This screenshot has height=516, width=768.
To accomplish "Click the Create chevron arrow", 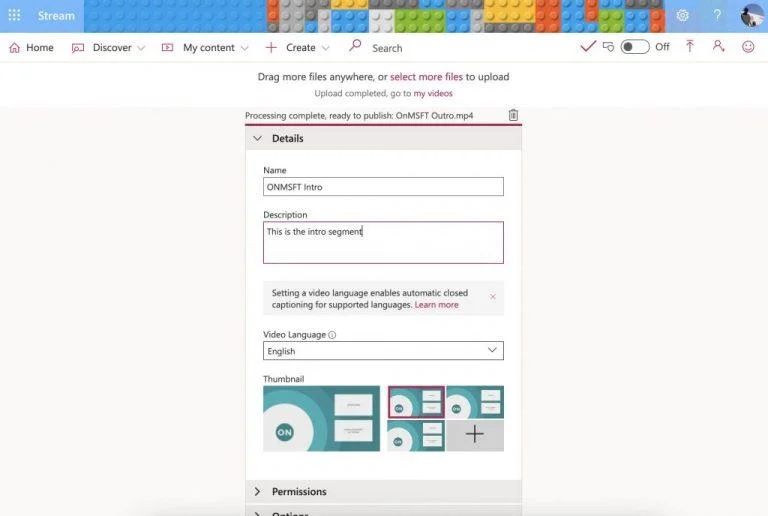I will (x=326, y=48).
